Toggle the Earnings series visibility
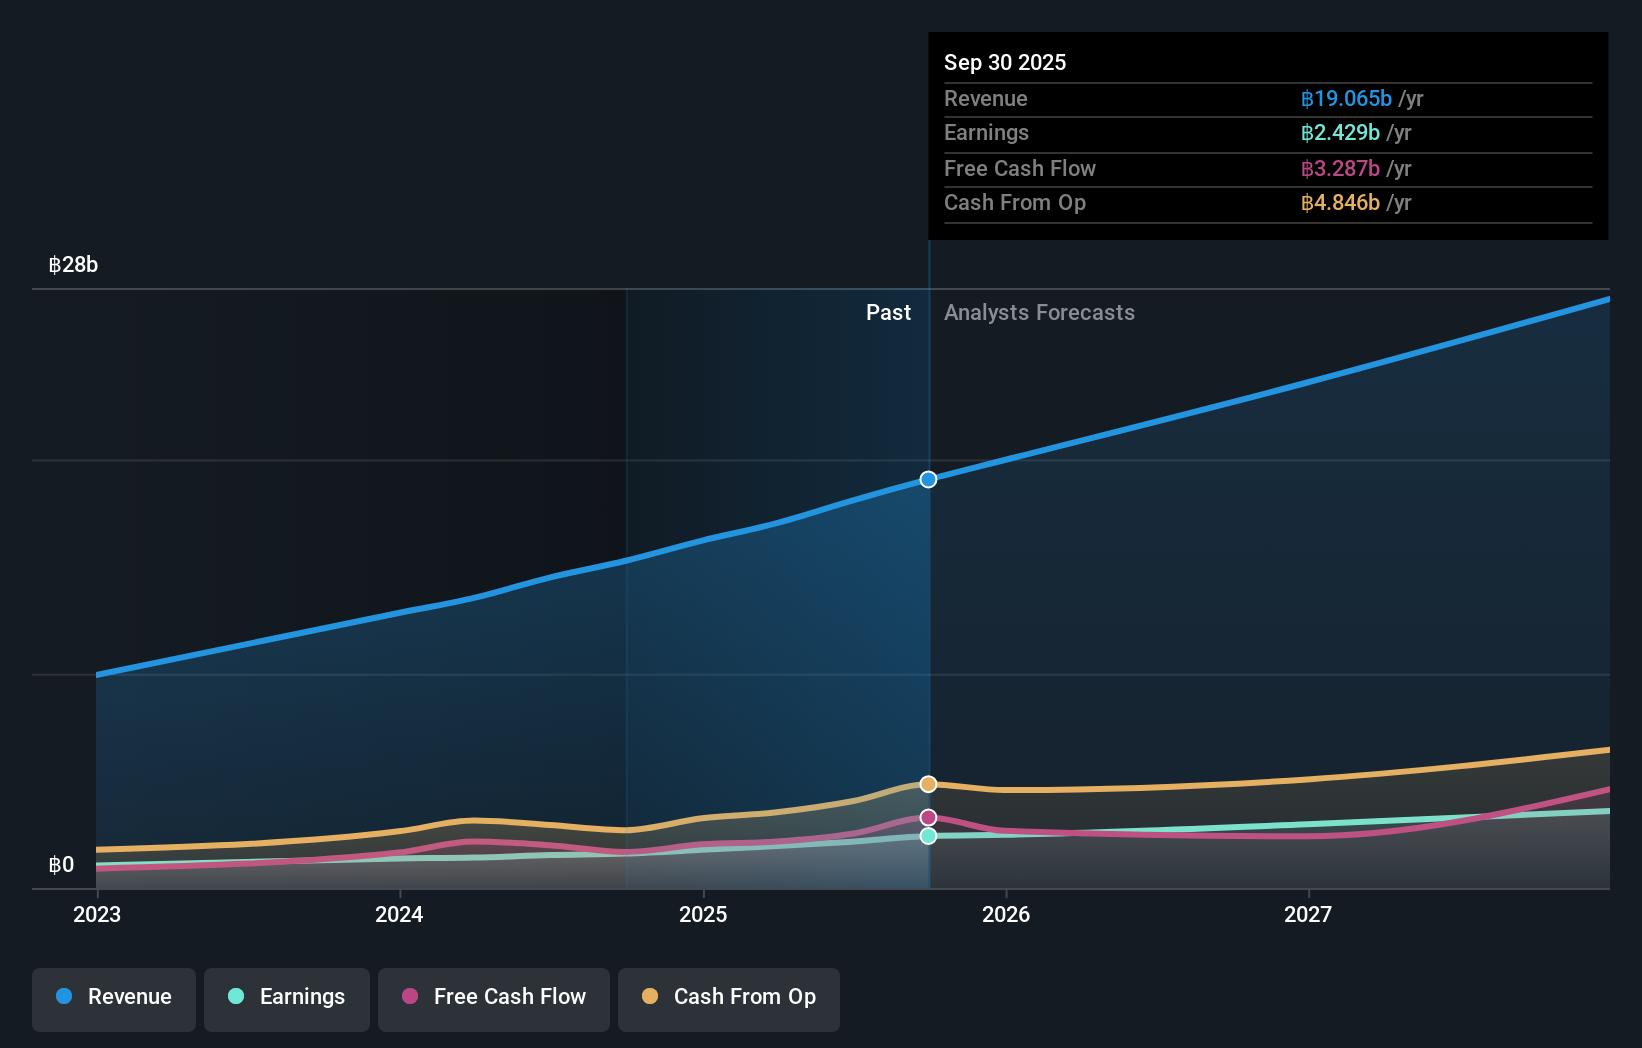1642x1048 pixels. (286, 997)
